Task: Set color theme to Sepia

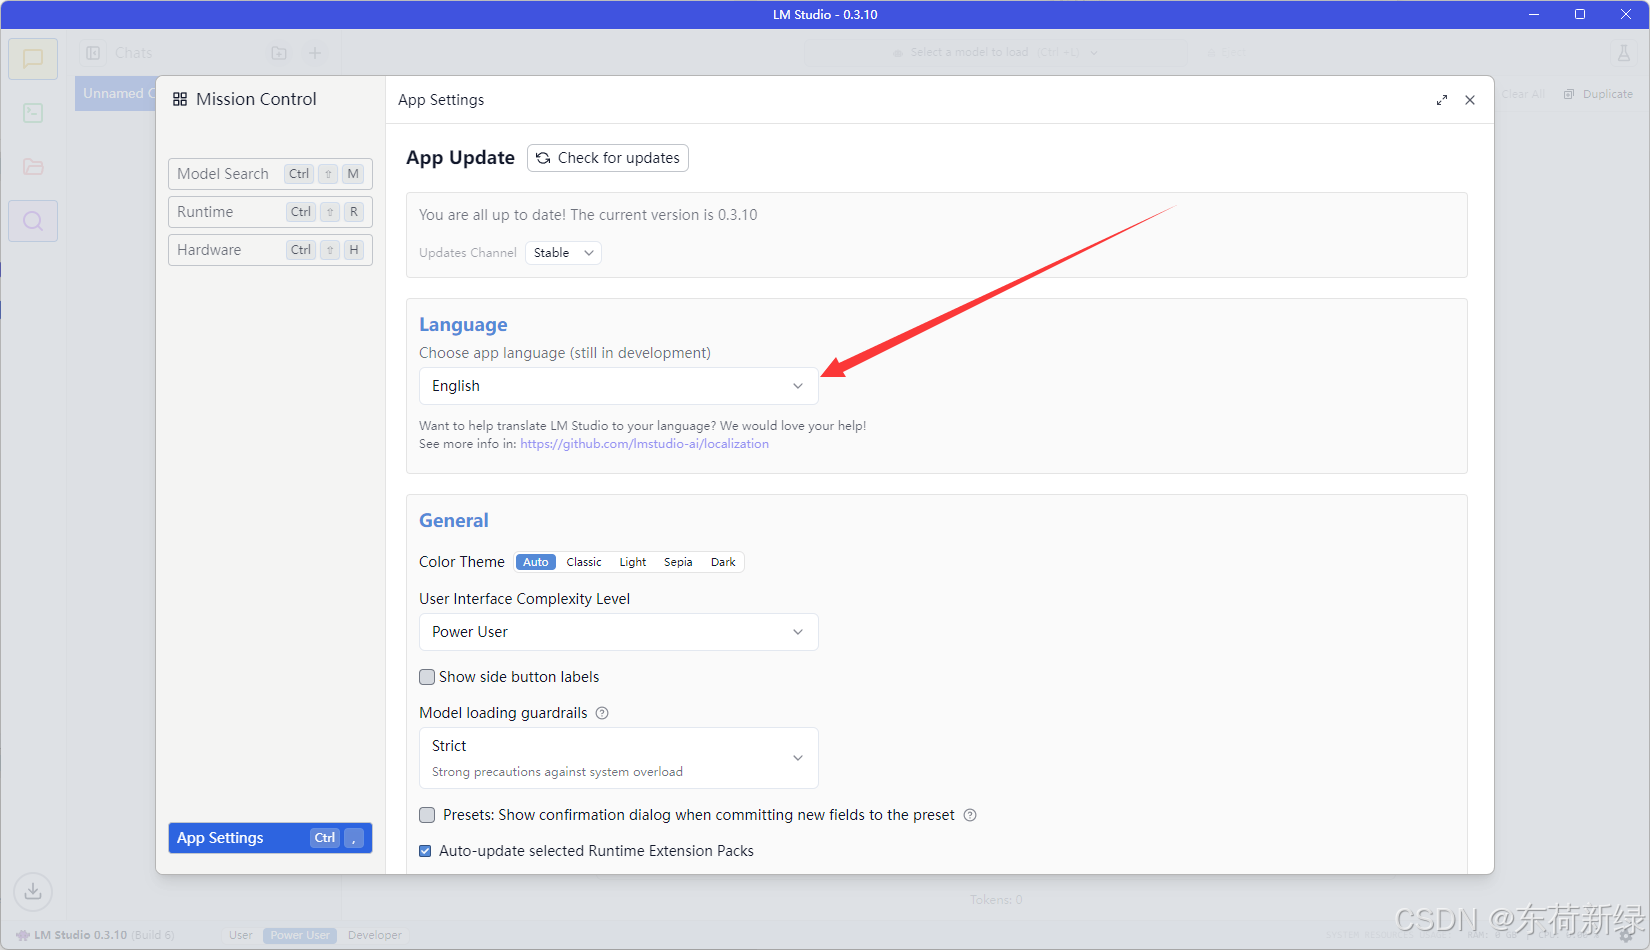Action: click(678, 562)
